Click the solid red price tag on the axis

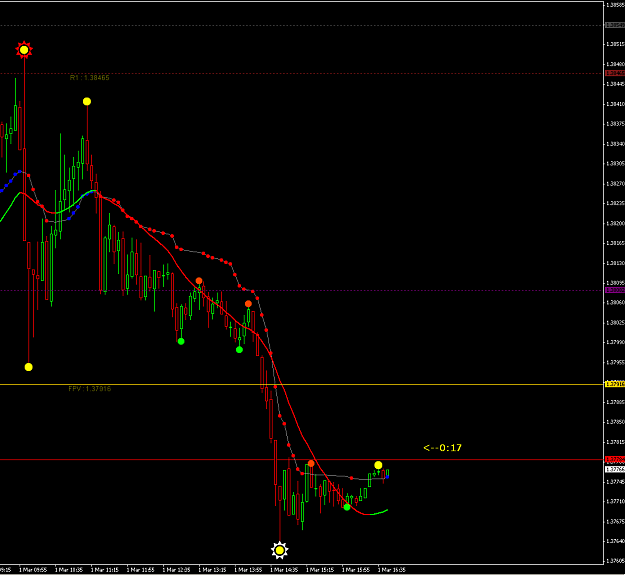tap(615, 459)
